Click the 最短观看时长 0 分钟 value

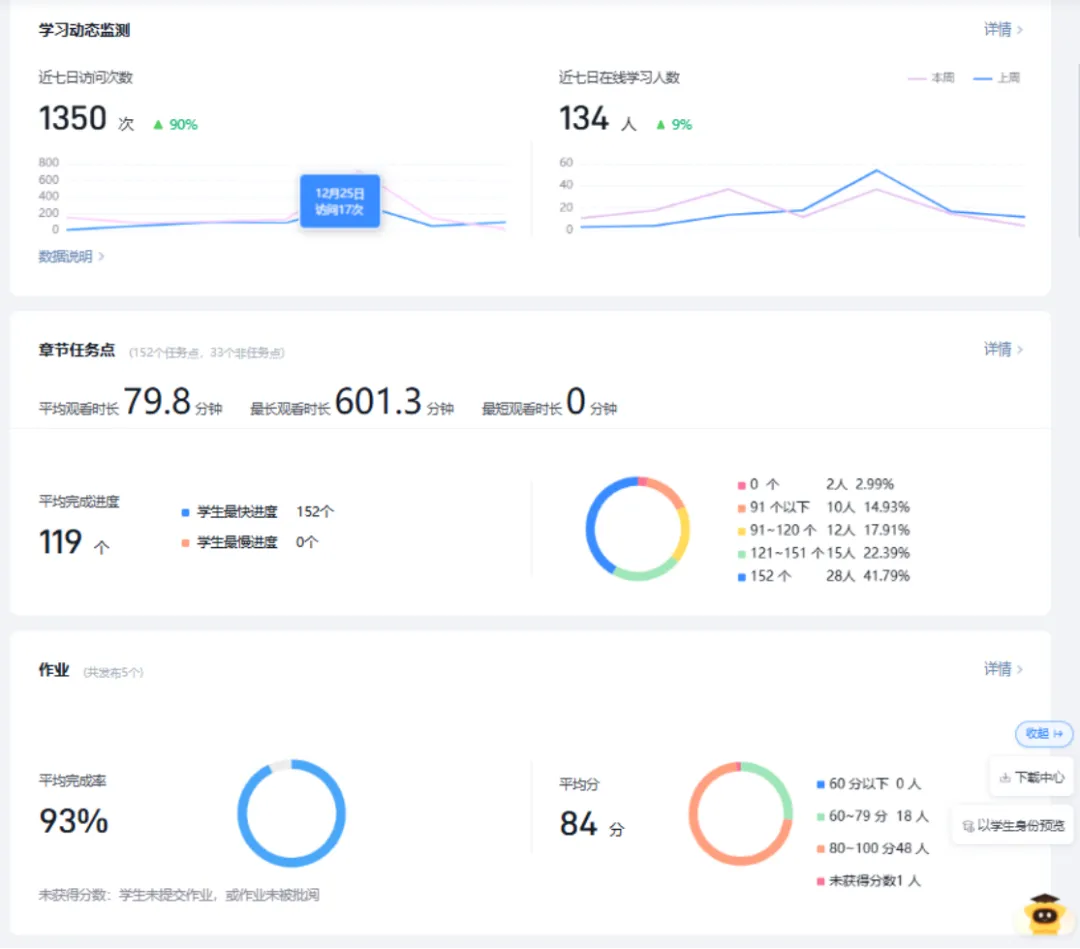point(549,402)
